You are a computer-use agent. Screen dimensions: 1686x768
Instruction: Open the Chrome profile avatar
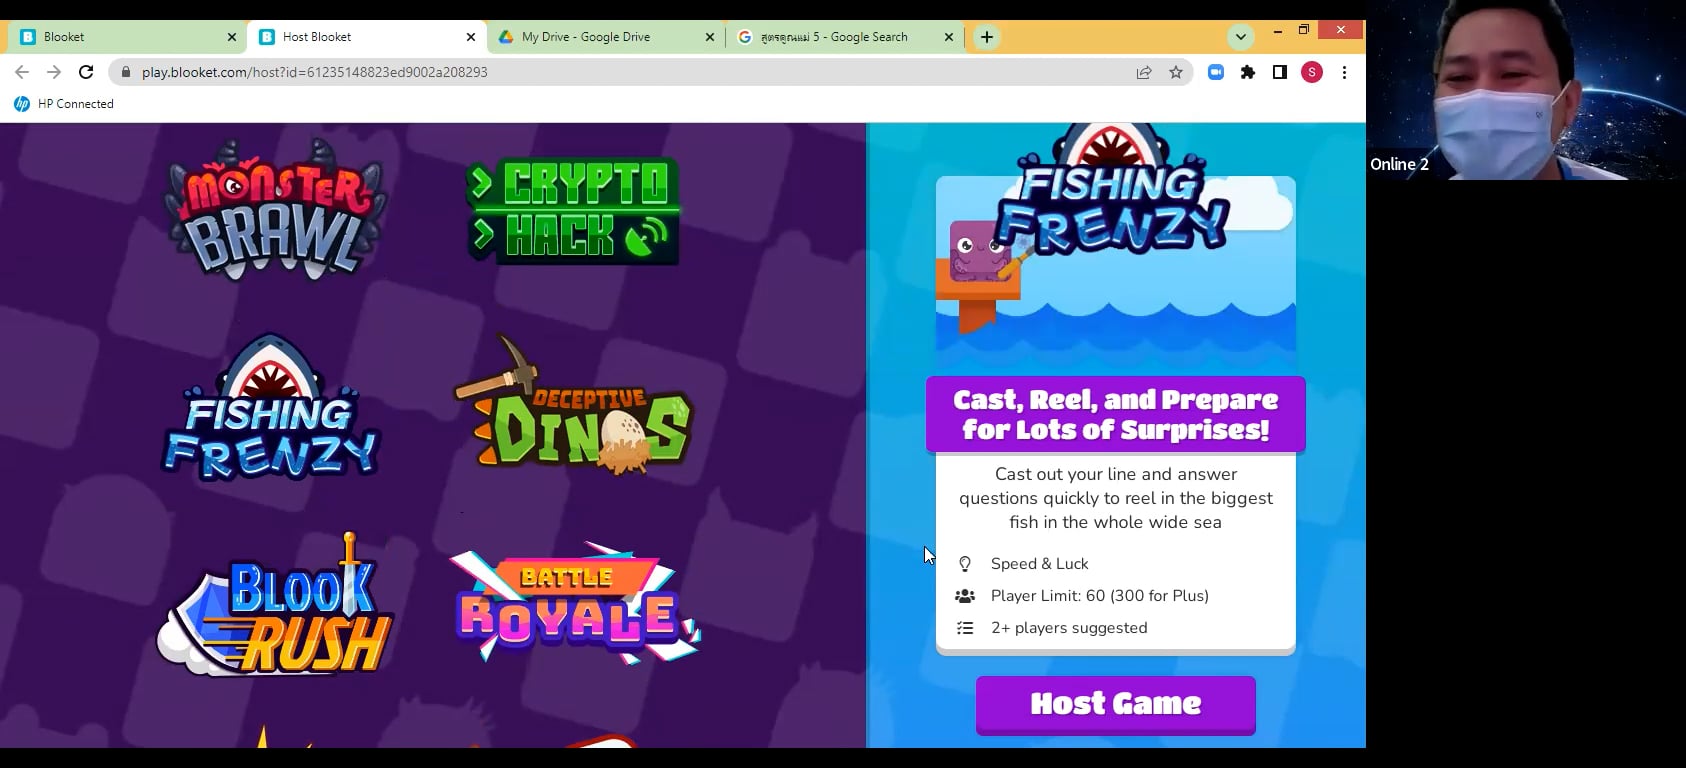(1312, 72)
